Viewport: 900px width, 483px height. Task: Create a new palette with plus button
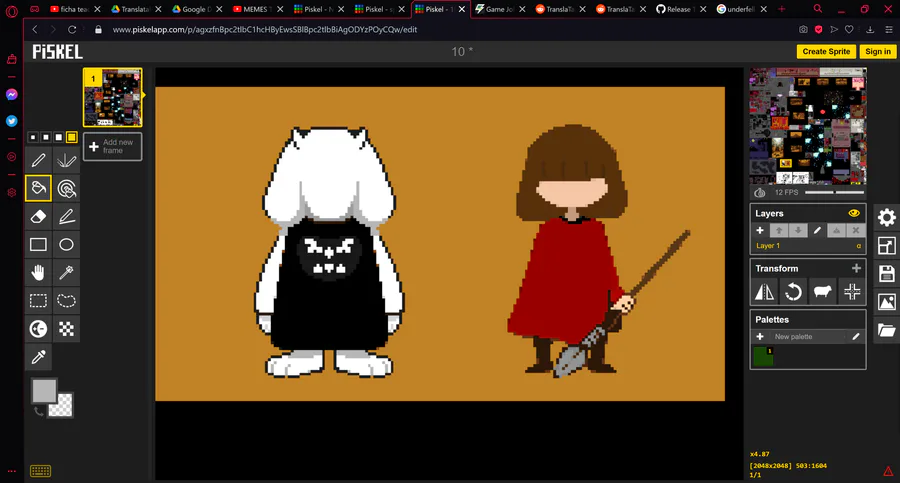tap(760, 337)
